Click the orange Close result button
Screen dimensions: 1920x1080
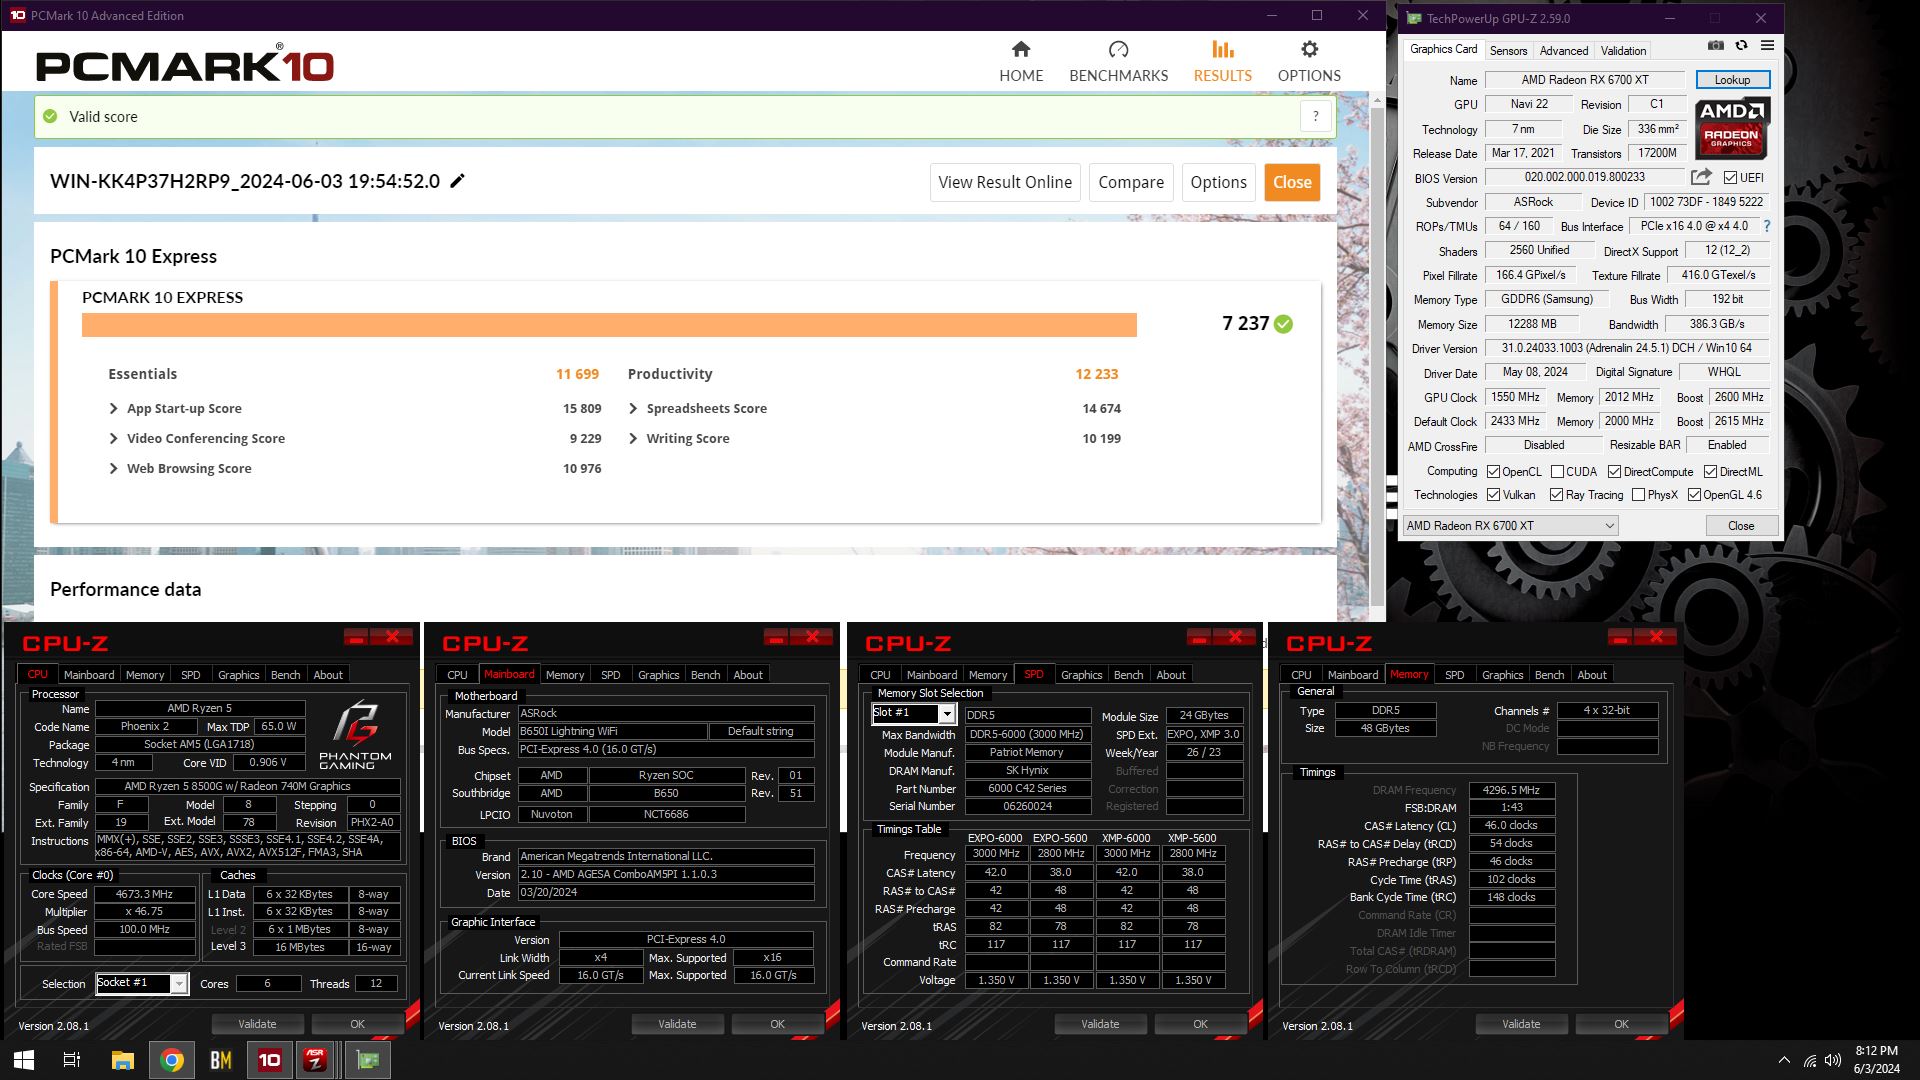(1292, 182)
